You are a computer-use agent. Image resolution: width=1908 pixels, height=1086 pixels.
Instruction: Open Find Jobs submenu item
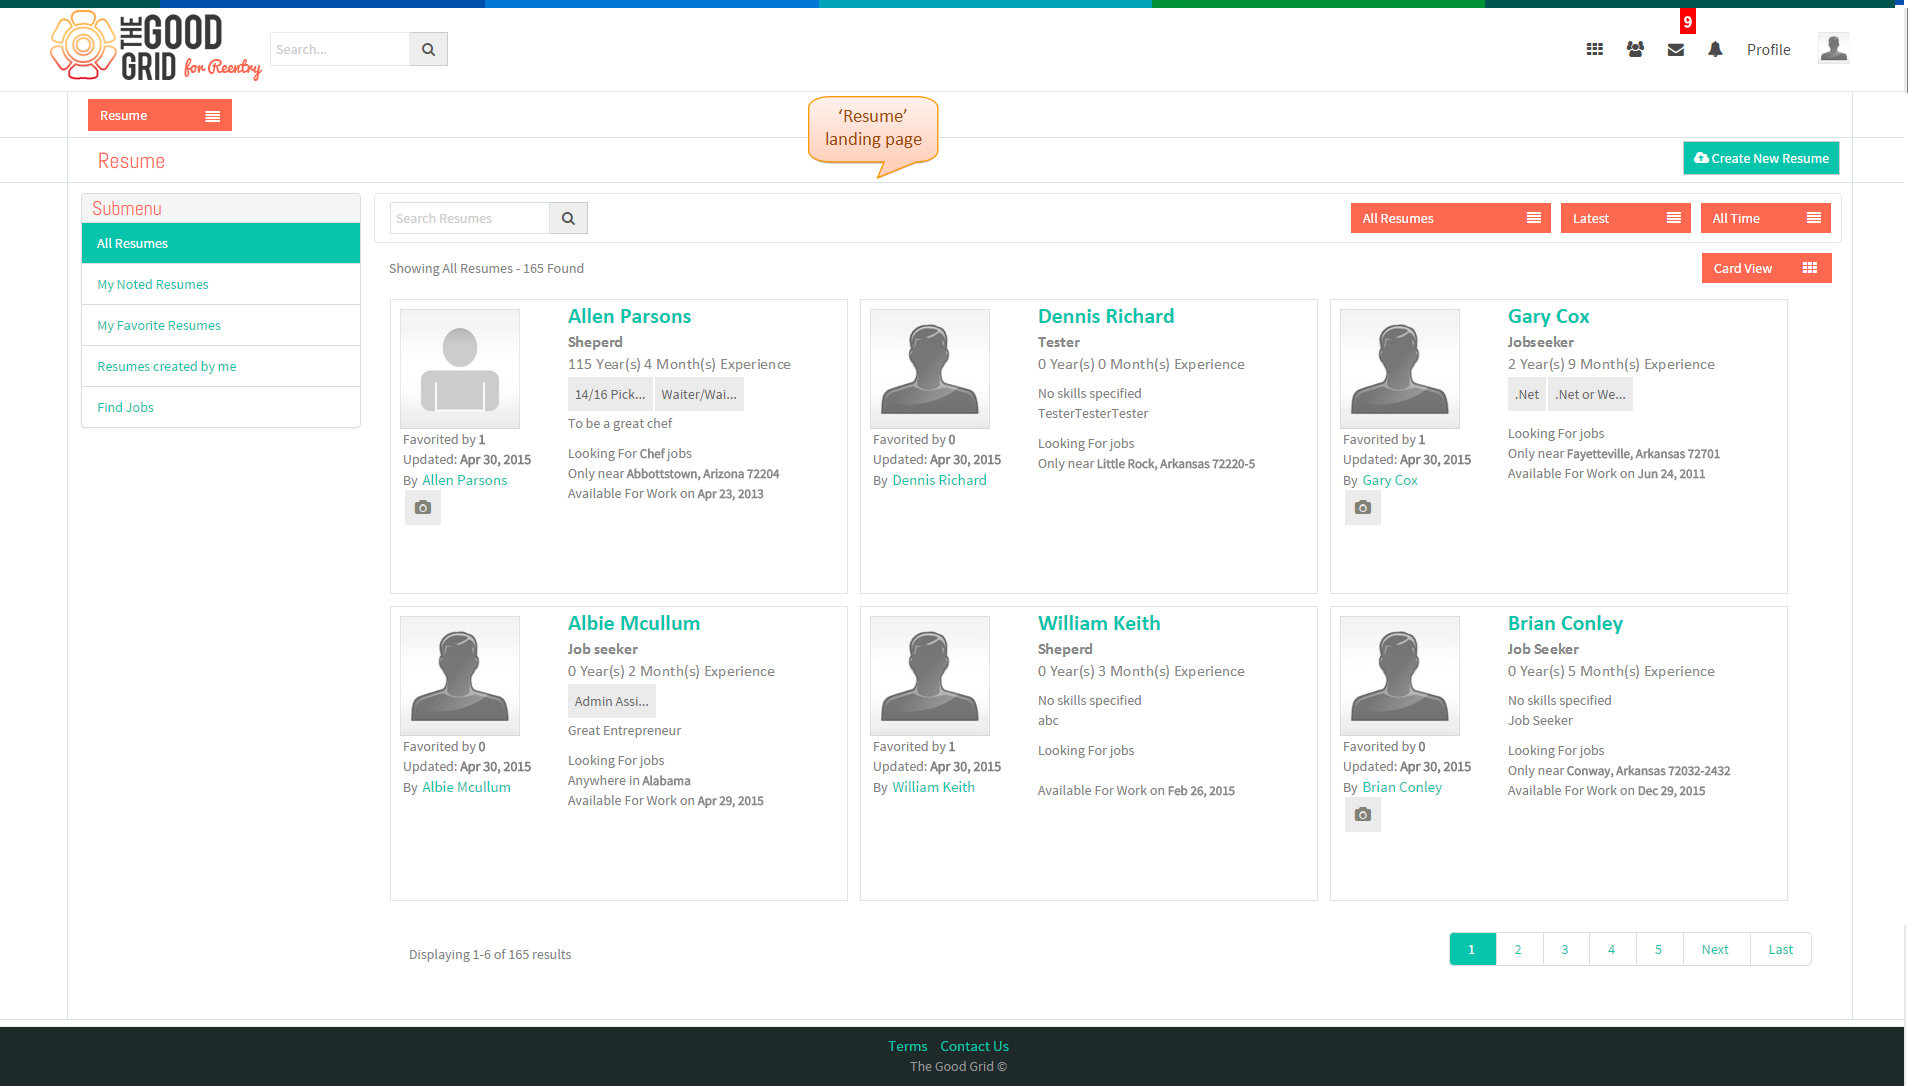(x=221, y=407)
